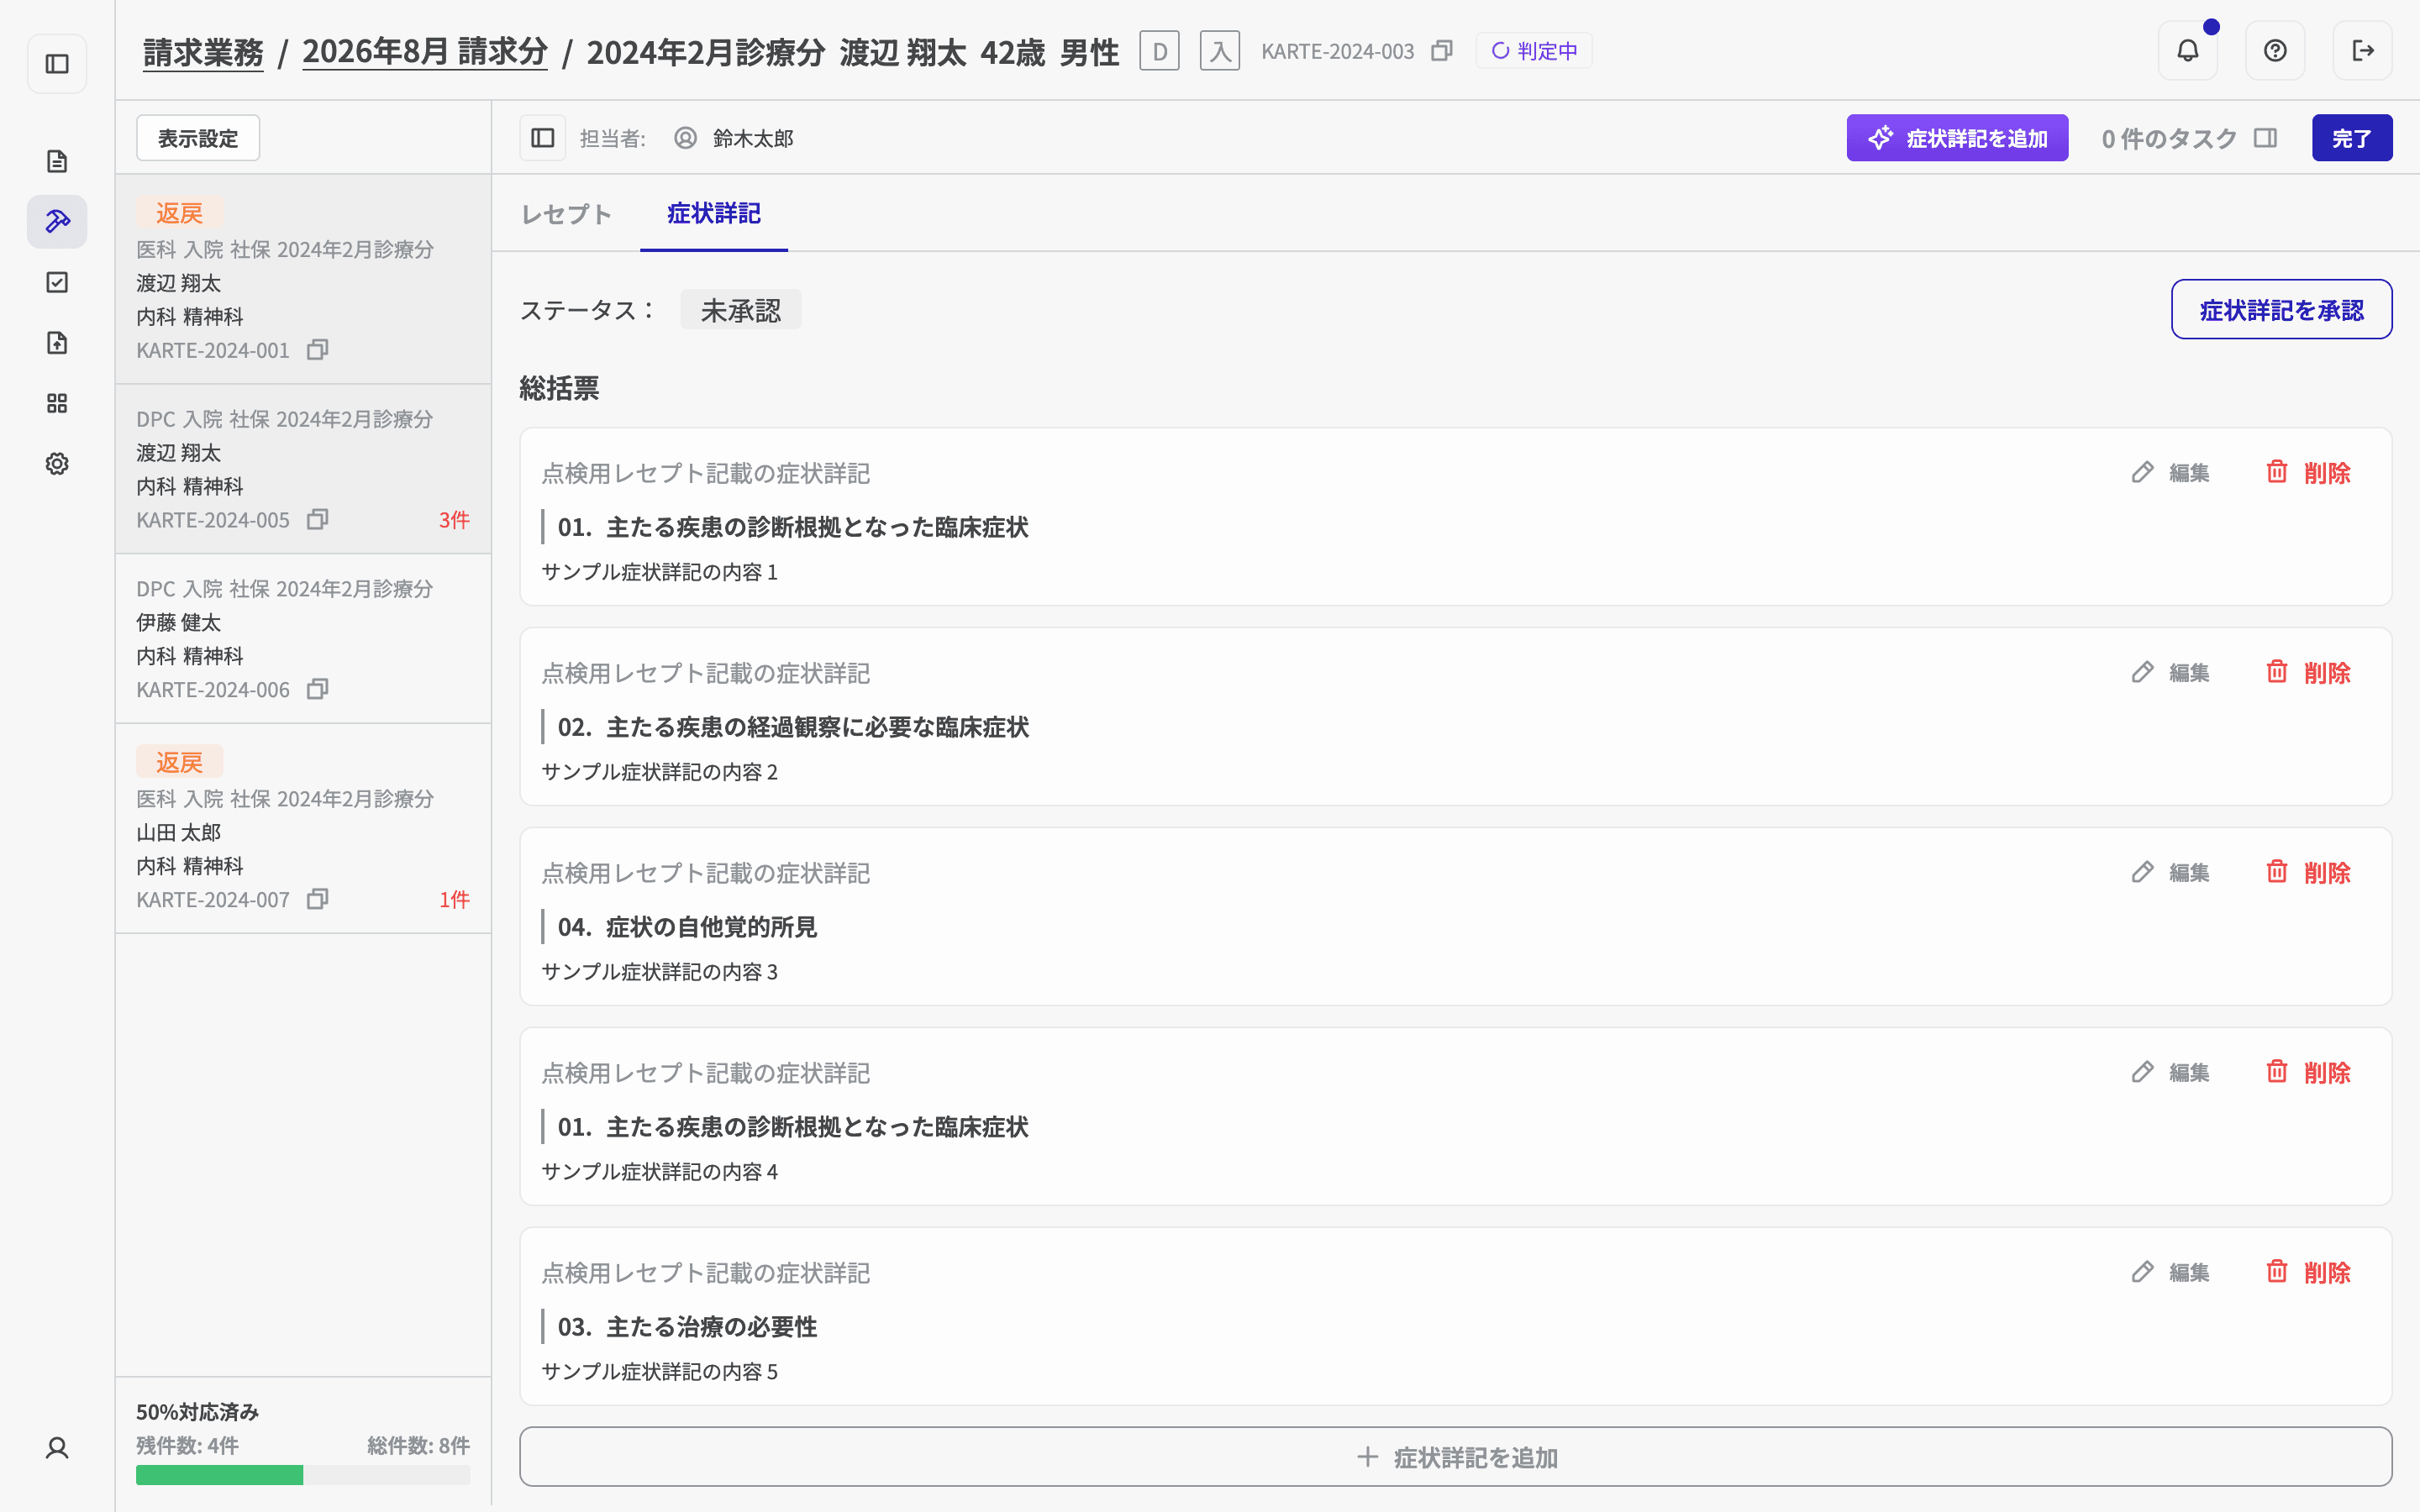Click the logout icon
Viewport: 2420px width, 1512px height.
(2363, 50)
